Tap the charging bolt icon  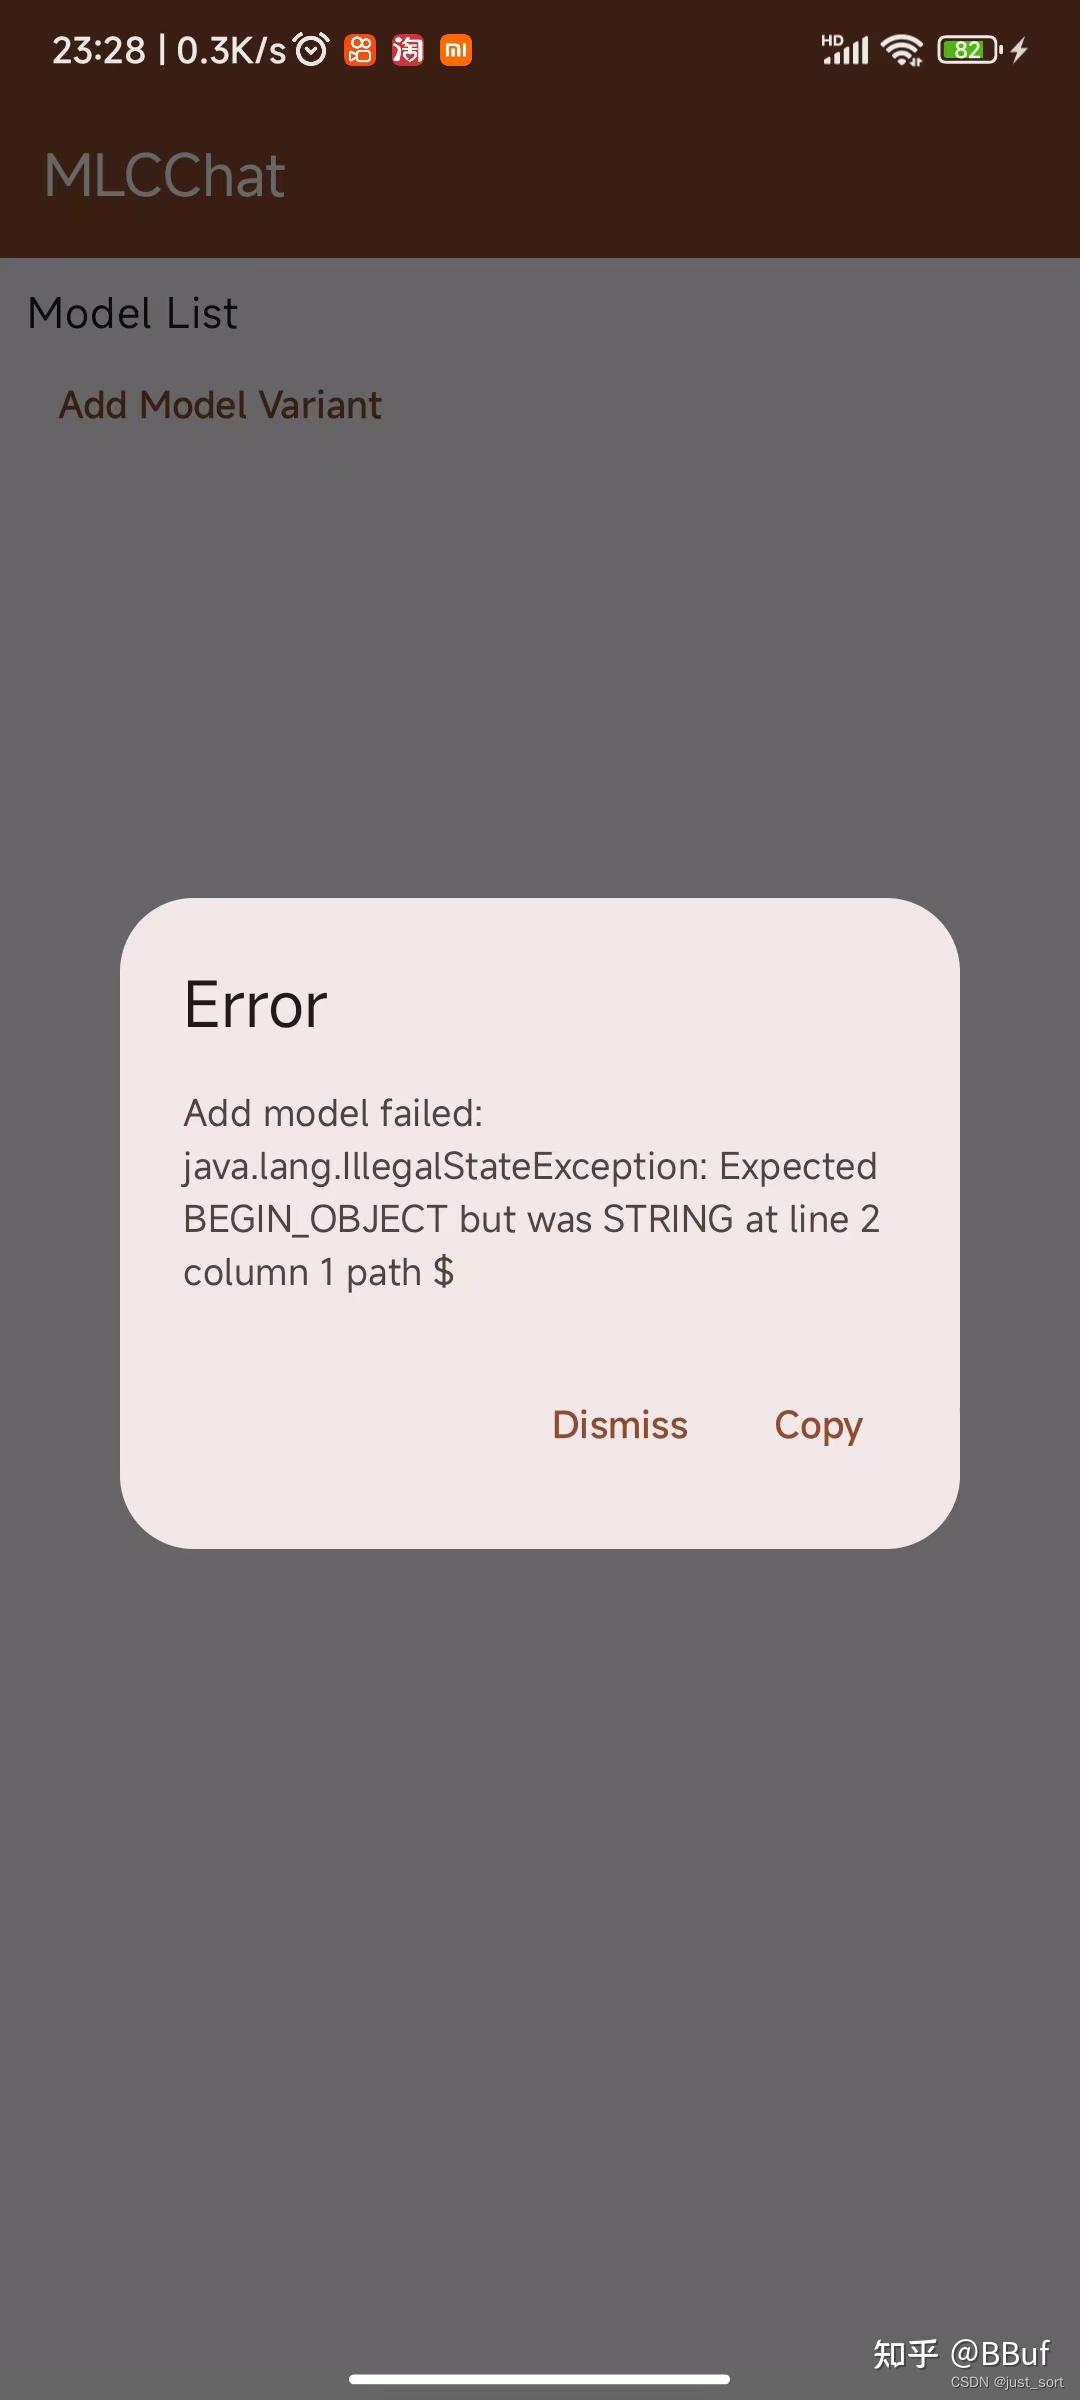click(x=1019, y=49)
